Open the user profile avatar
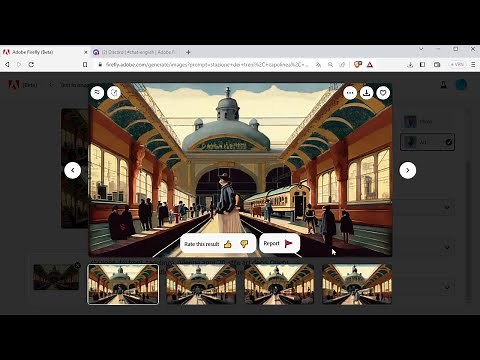 (x=461, y=85)
